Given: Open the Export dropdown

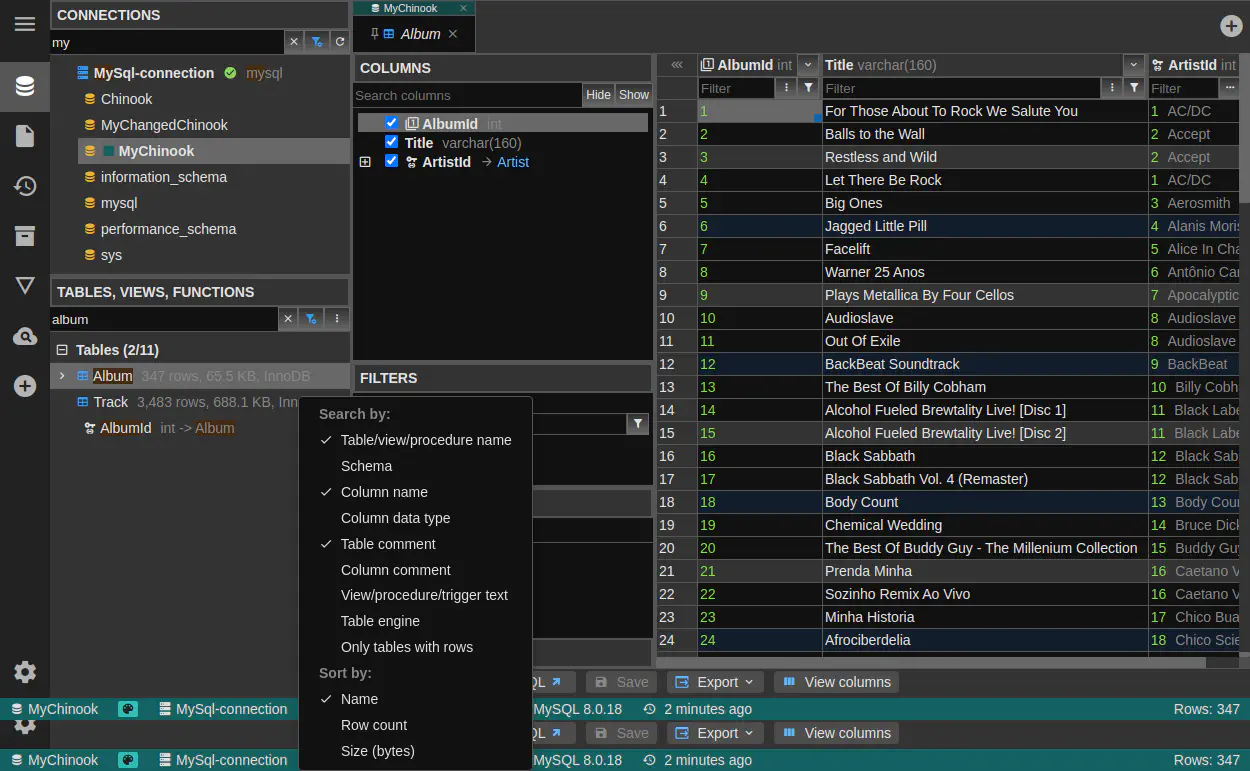Looking at the screenshot, I should click(715, 682).
